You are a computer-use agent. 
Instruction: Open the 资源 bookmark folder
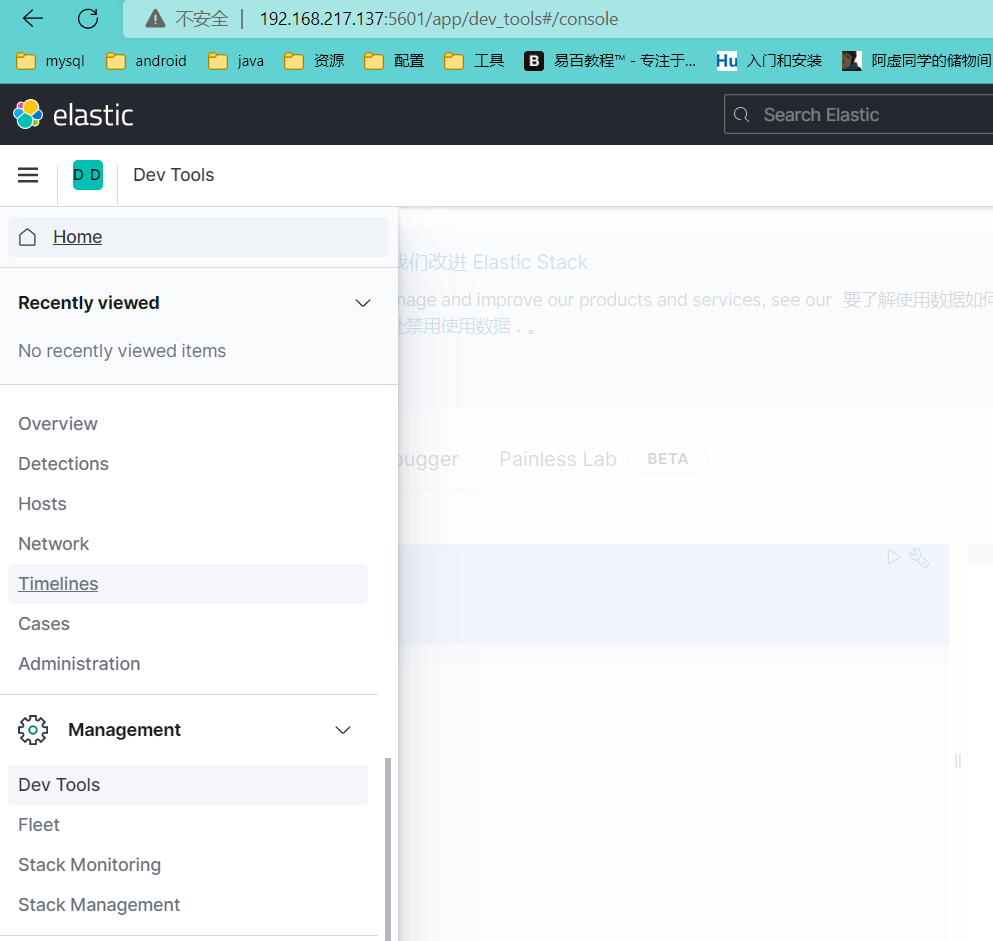click(314, 61)
